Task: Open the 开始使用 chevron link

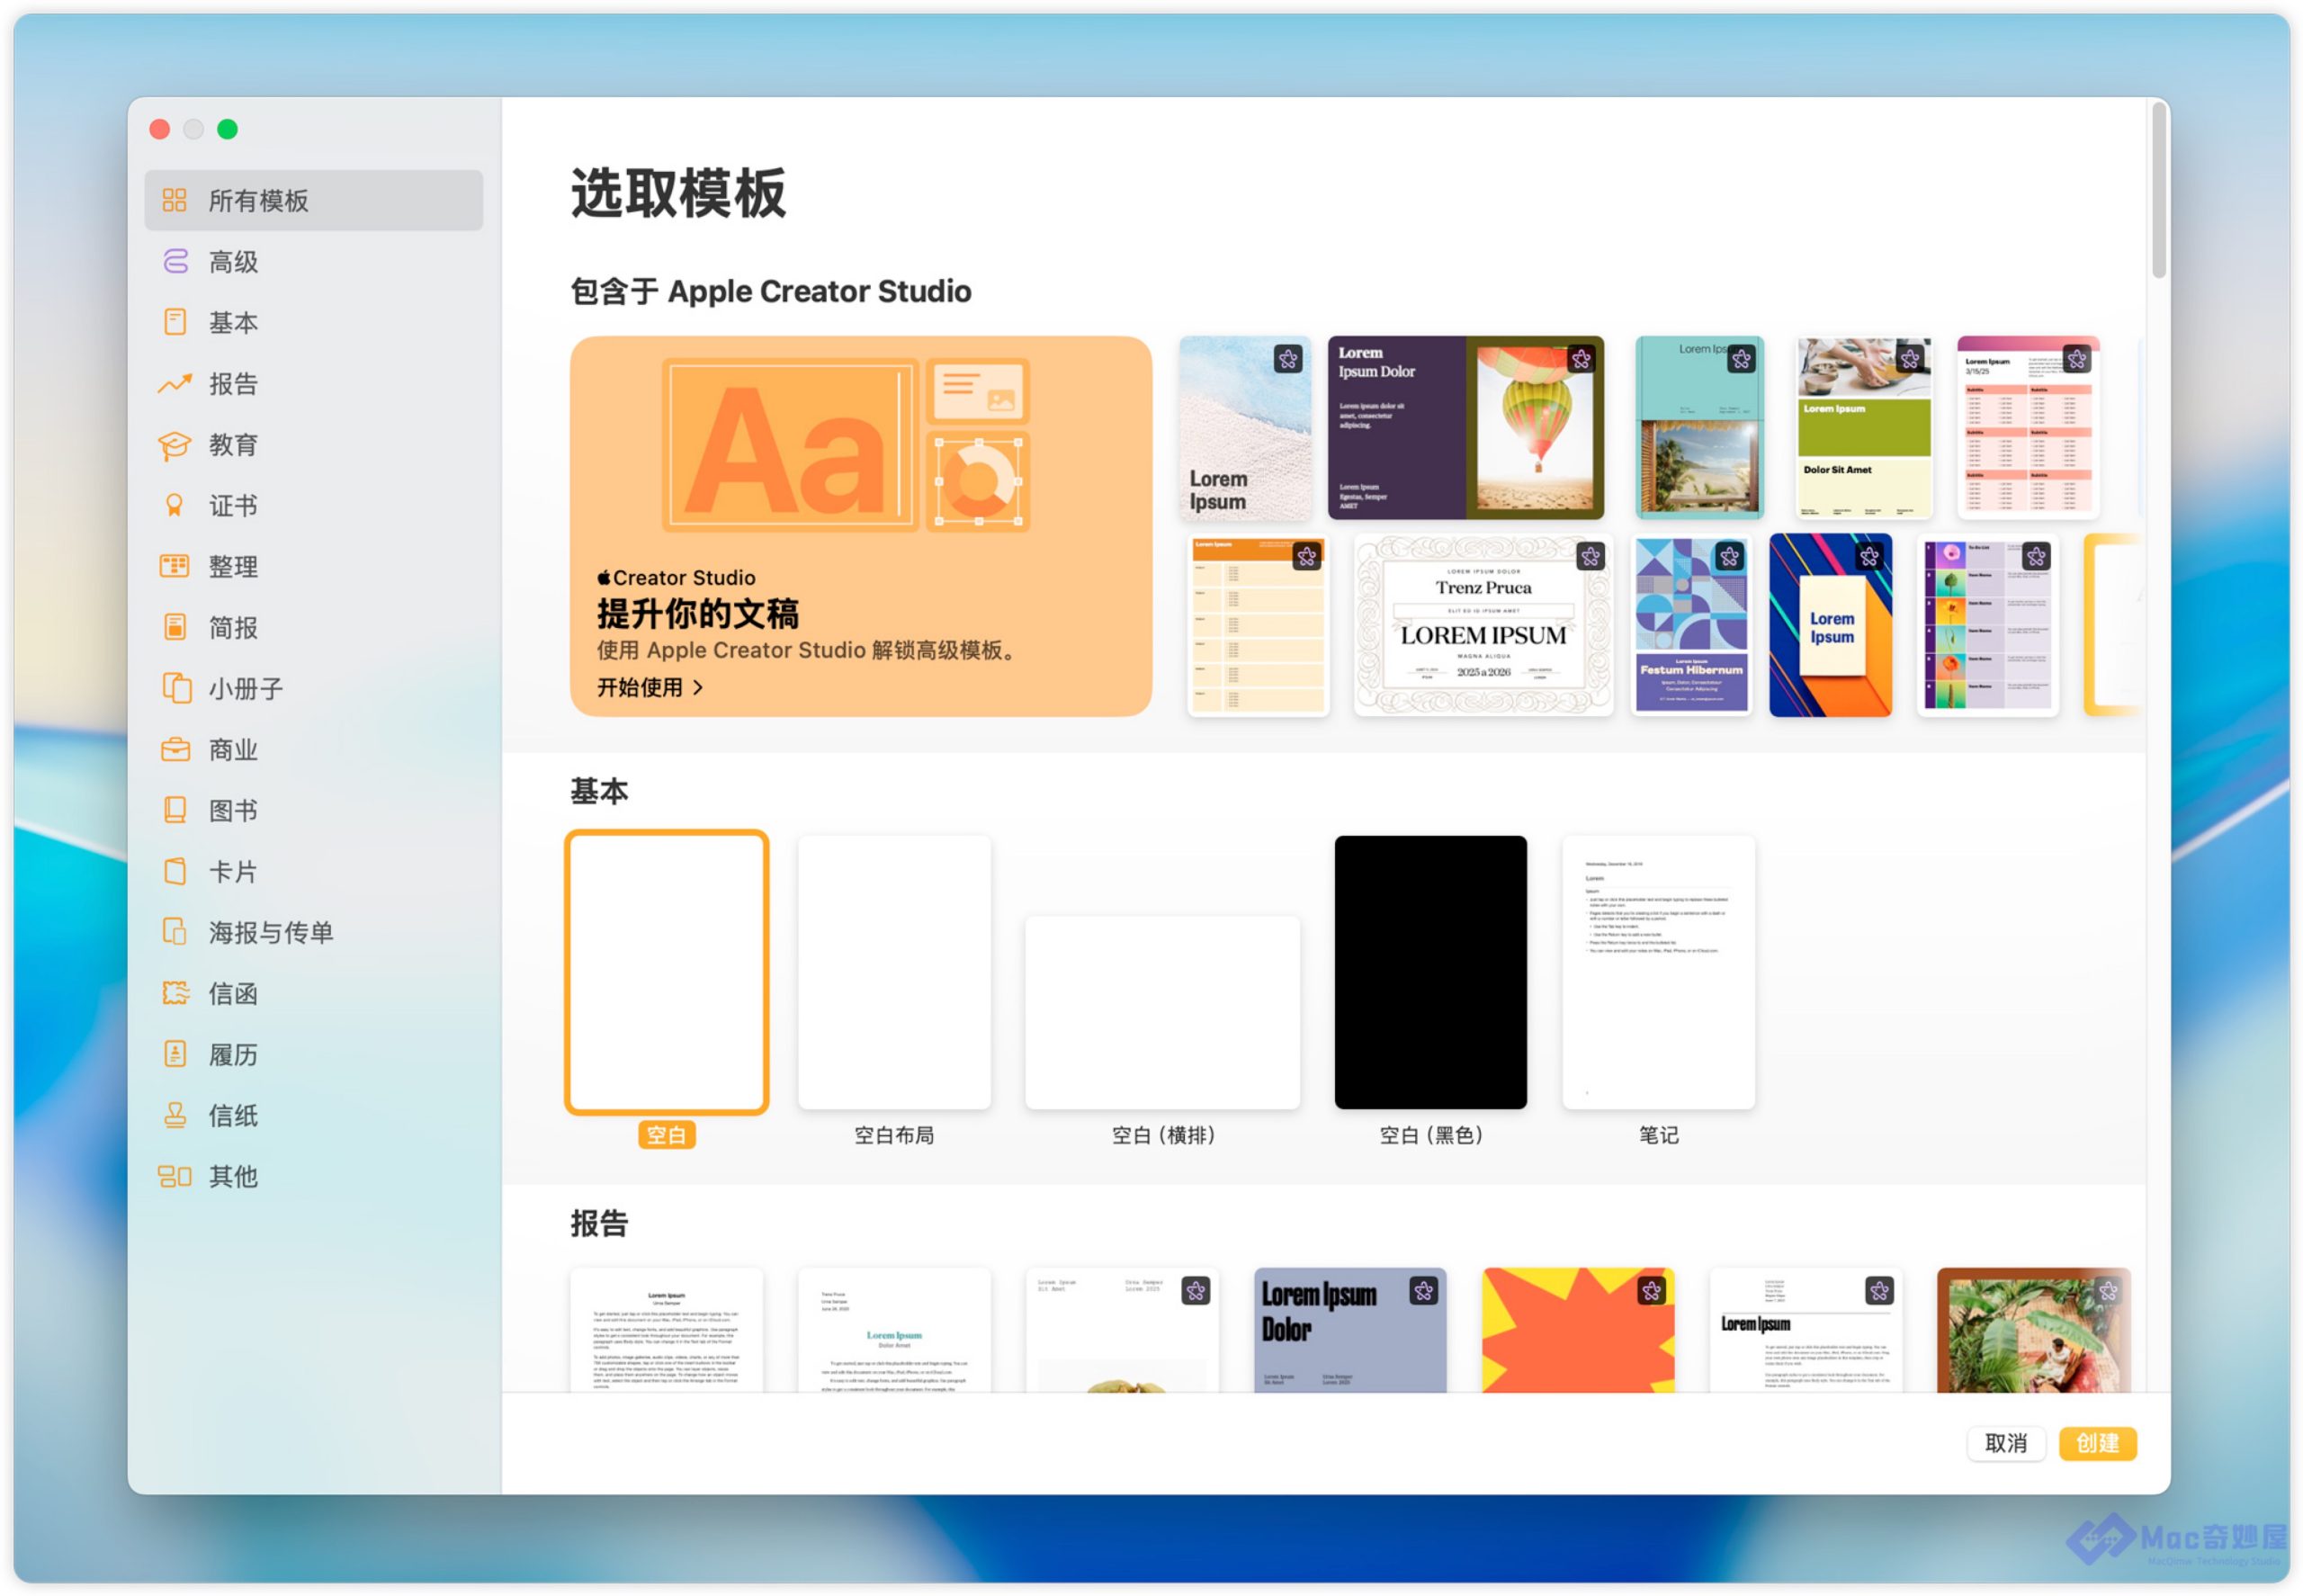Action: point(650,687)
